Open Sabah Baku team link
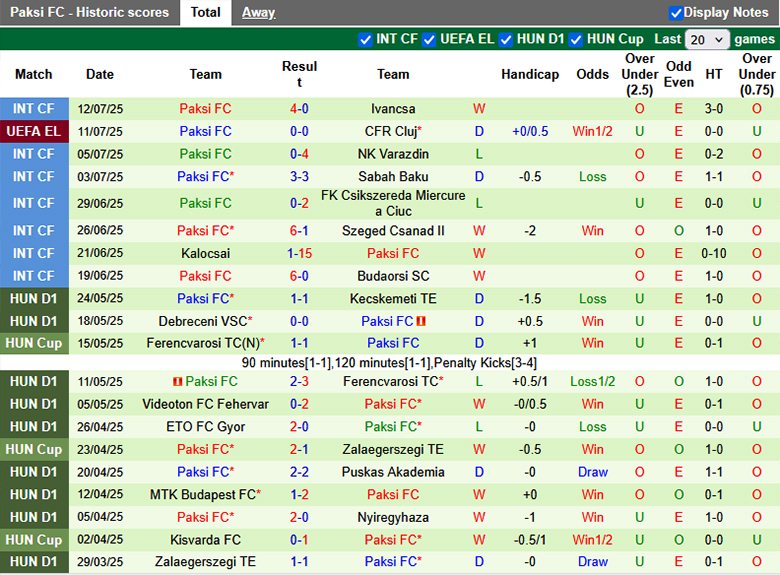Viewport: 780px width, 575px height. 393,177
